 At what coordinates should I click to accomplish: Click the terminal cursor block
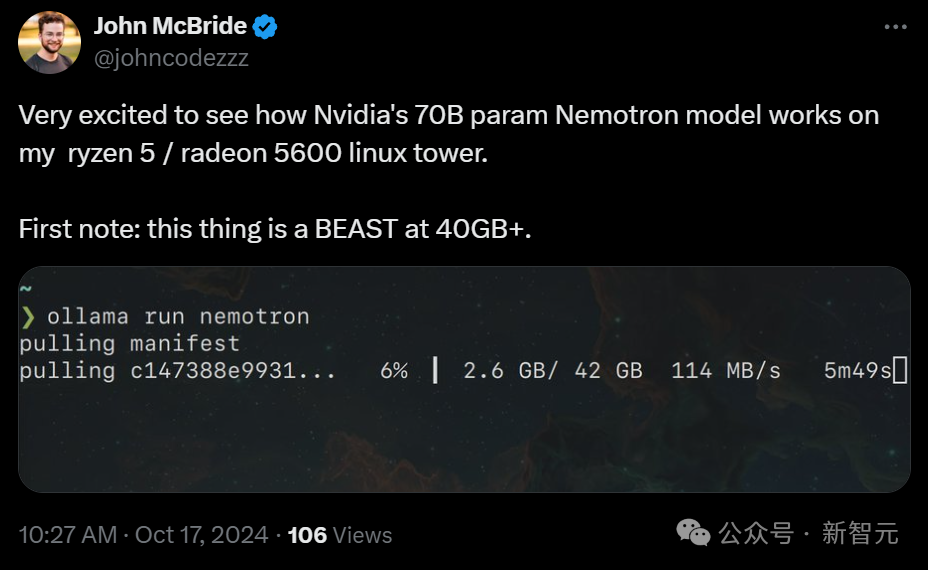click(900, 371)
